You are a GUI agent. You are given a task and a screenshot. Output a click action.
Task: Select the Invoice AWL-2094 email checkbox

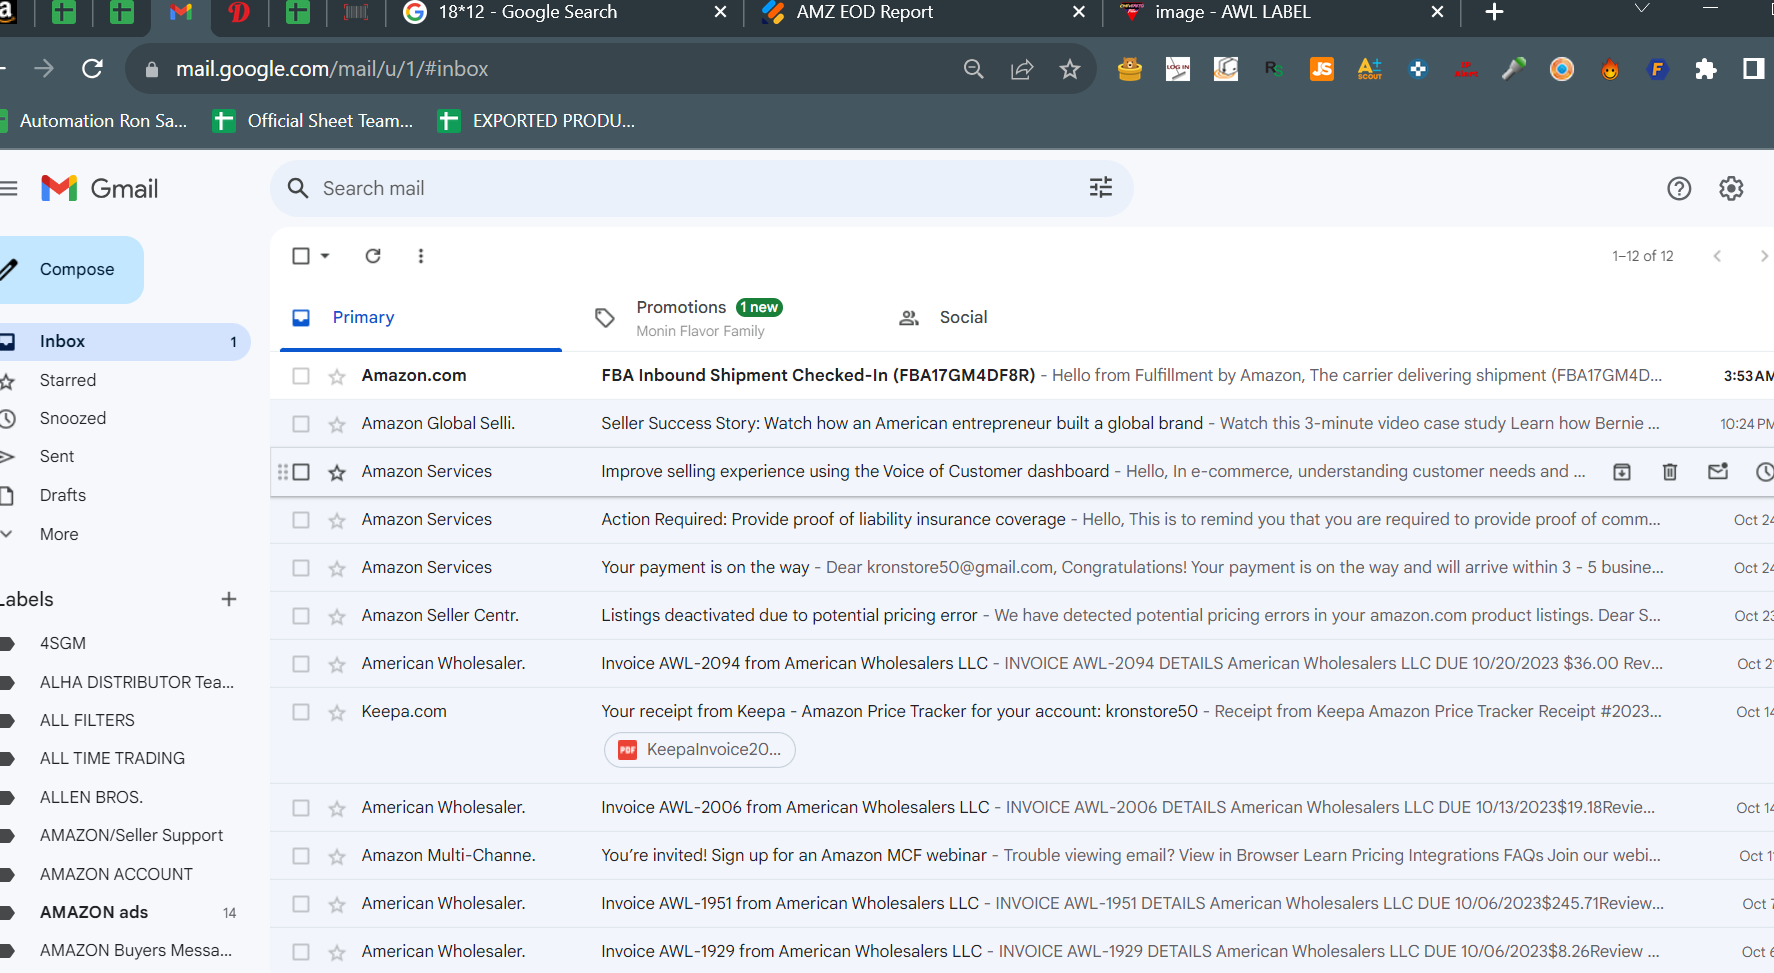tap(301, 664)
